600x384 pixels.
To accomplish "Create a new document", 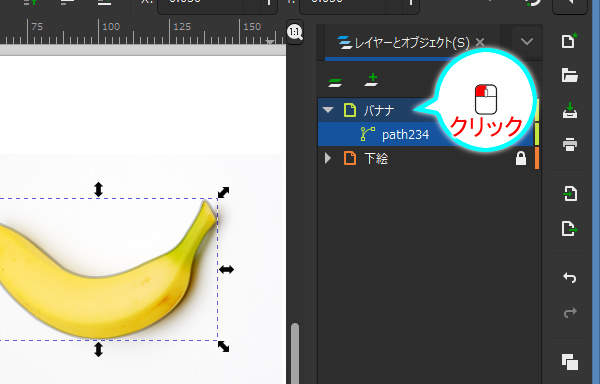I will pos(569,41).
